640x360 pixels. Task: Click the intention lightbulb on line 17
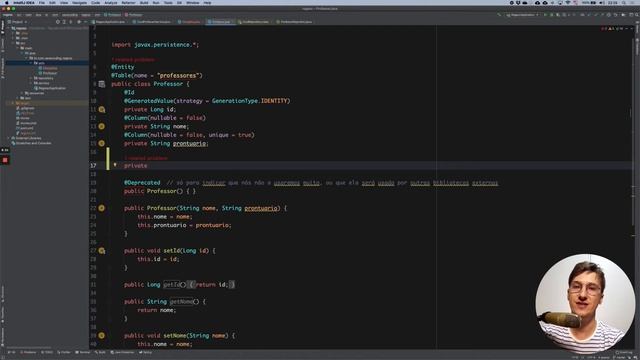[x=115, y=165]
